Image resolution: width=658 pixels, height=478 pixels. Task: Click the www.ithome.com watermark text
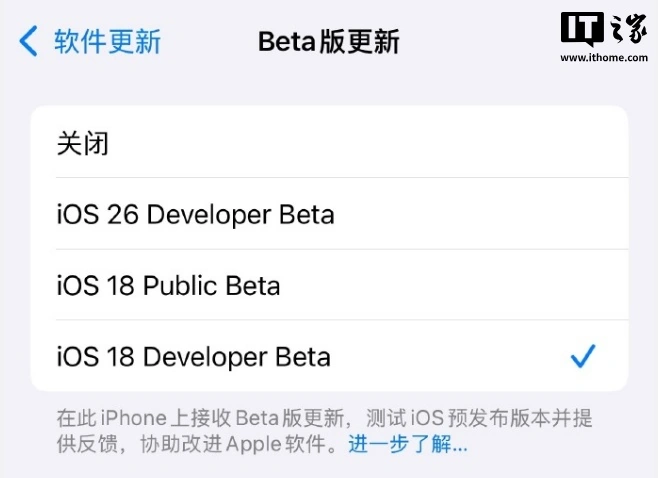click(603, 58)
